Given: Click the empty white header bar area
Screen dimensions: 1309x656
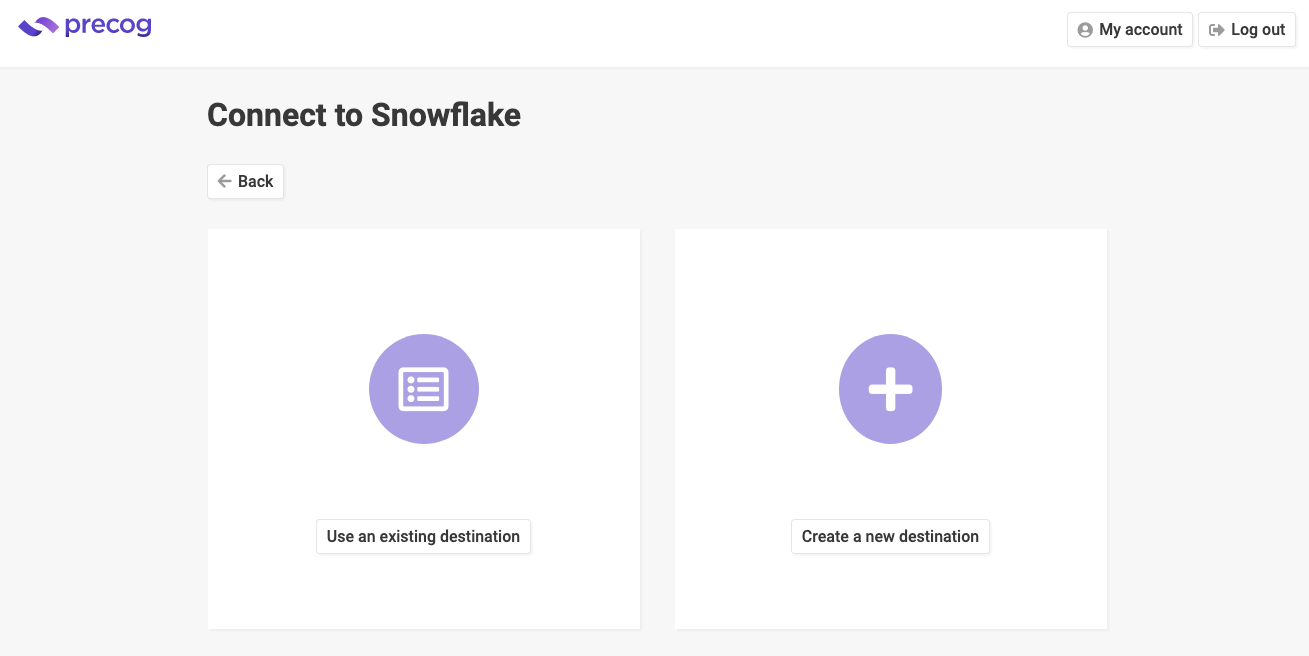Looking at the screenshot, I should [600, 33].
